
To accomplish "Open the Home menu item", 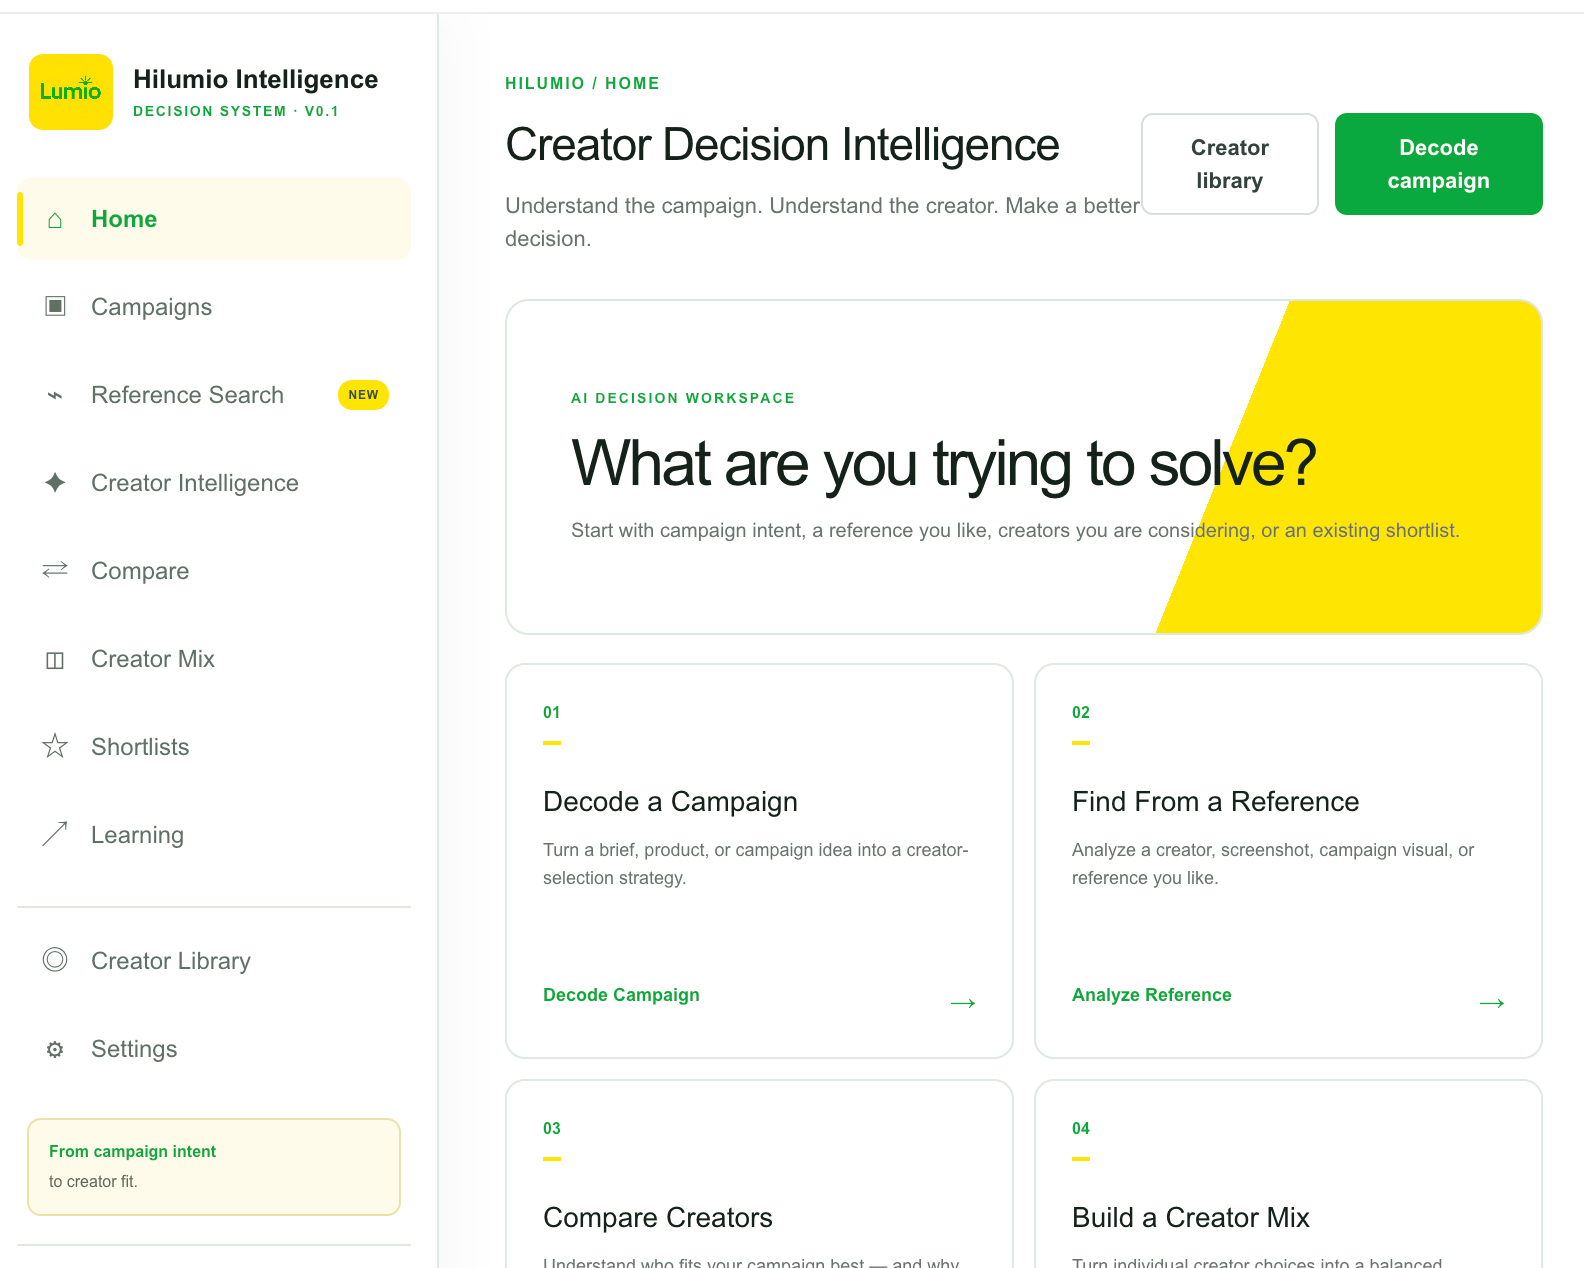I will (214, 219).
